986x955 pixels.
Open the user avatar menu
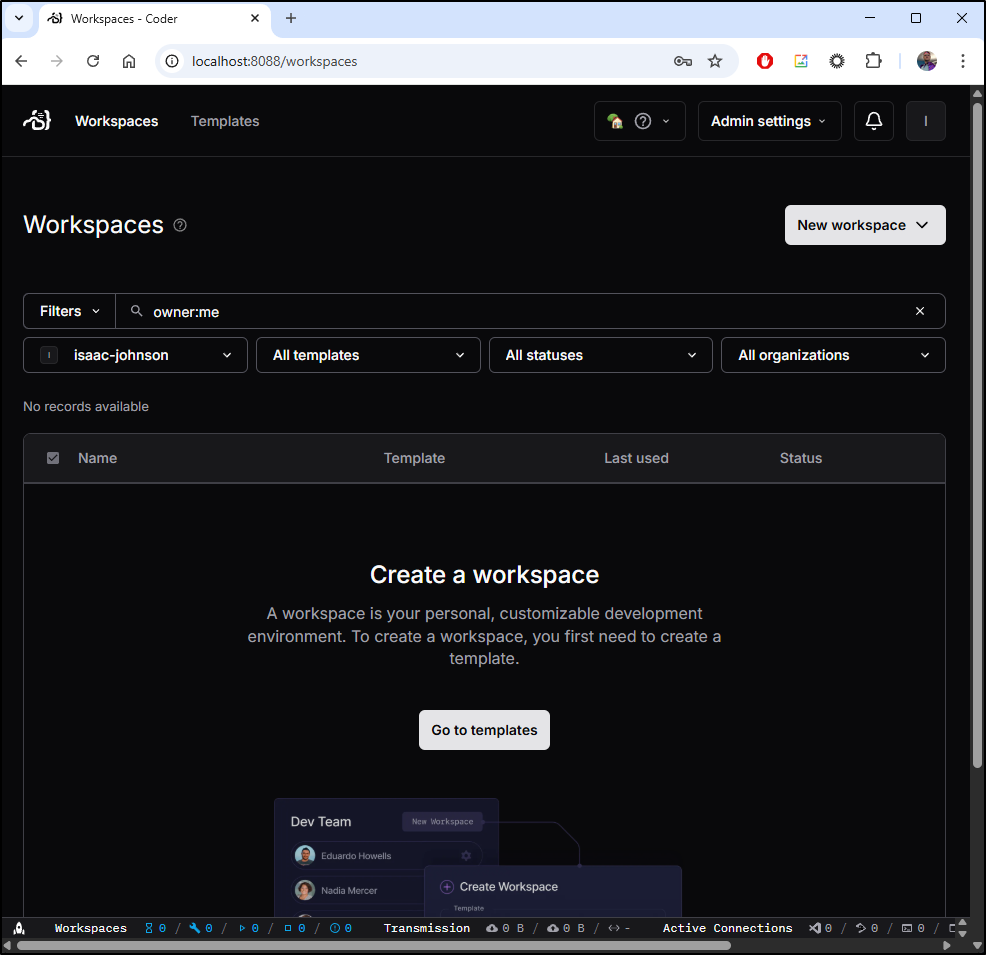pyautogui.click(x=925, y=121)
